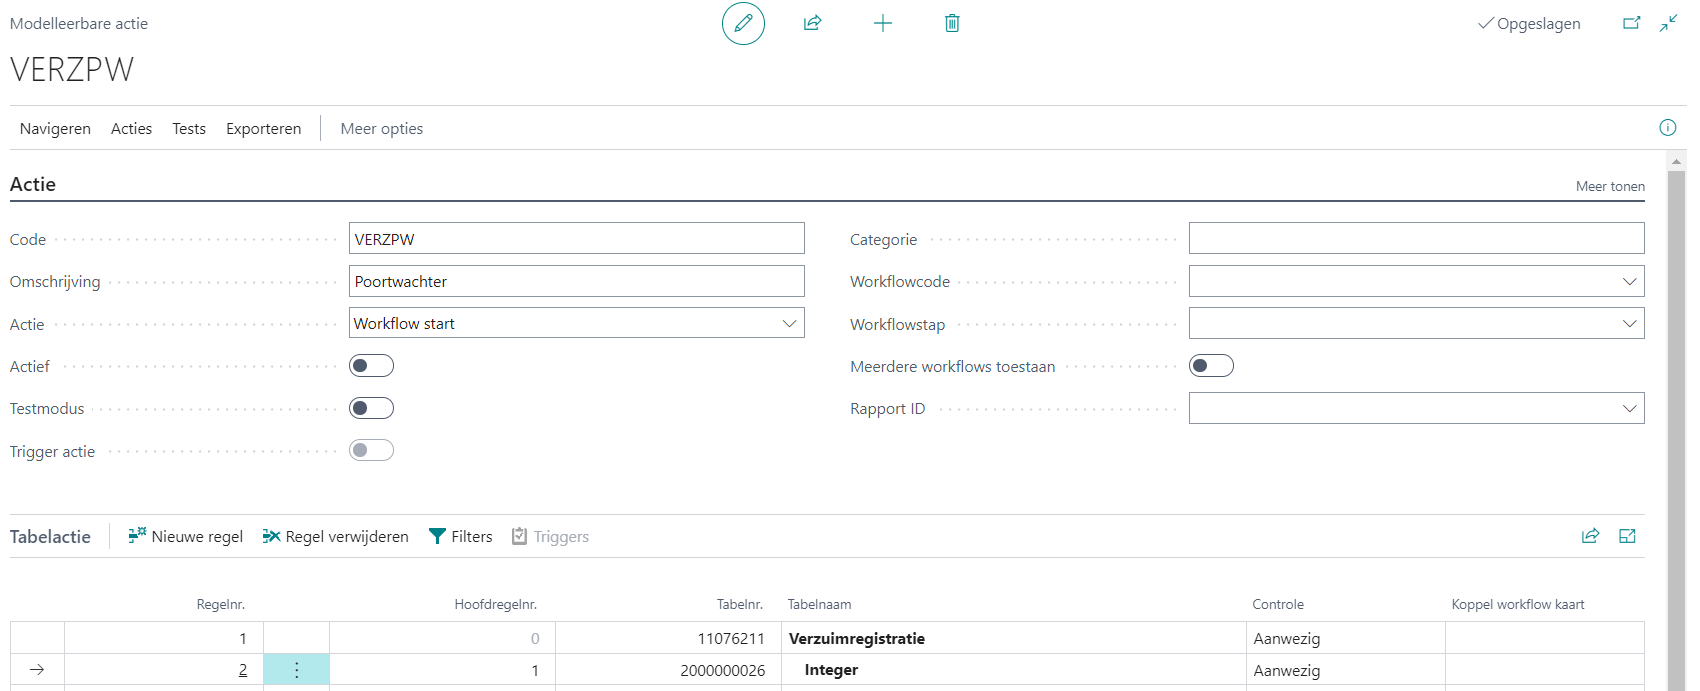Open the Navigeren menu
The width and height of the screenshot is (1700, 691).
coord(55,128)
